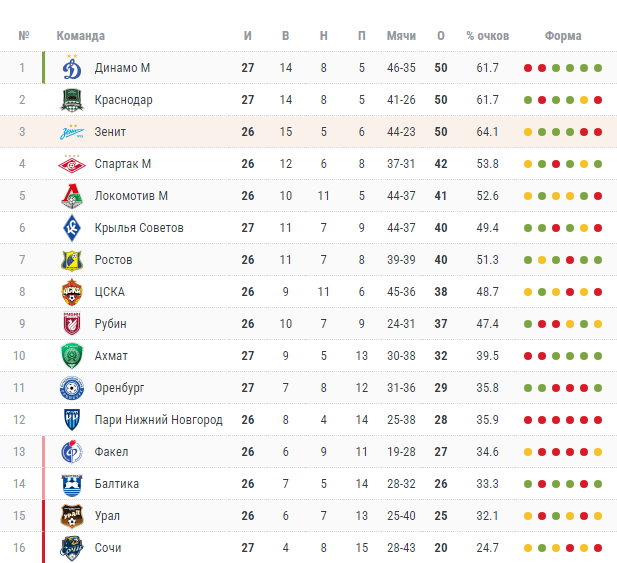
Task: Click Zenit's first yellow form dot
Action: (x=528, y=132)
